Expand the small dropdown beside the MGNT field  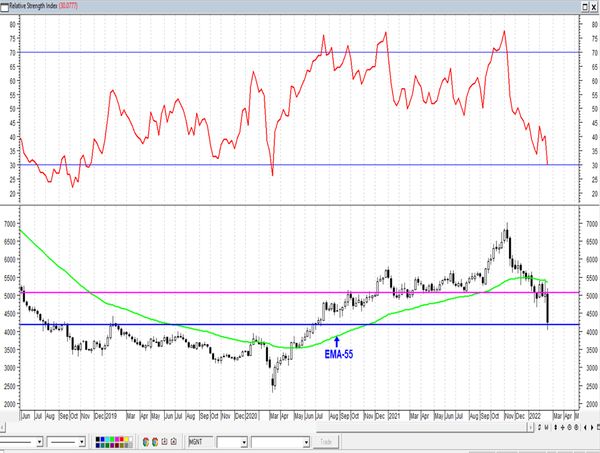(x=244, y=442)
